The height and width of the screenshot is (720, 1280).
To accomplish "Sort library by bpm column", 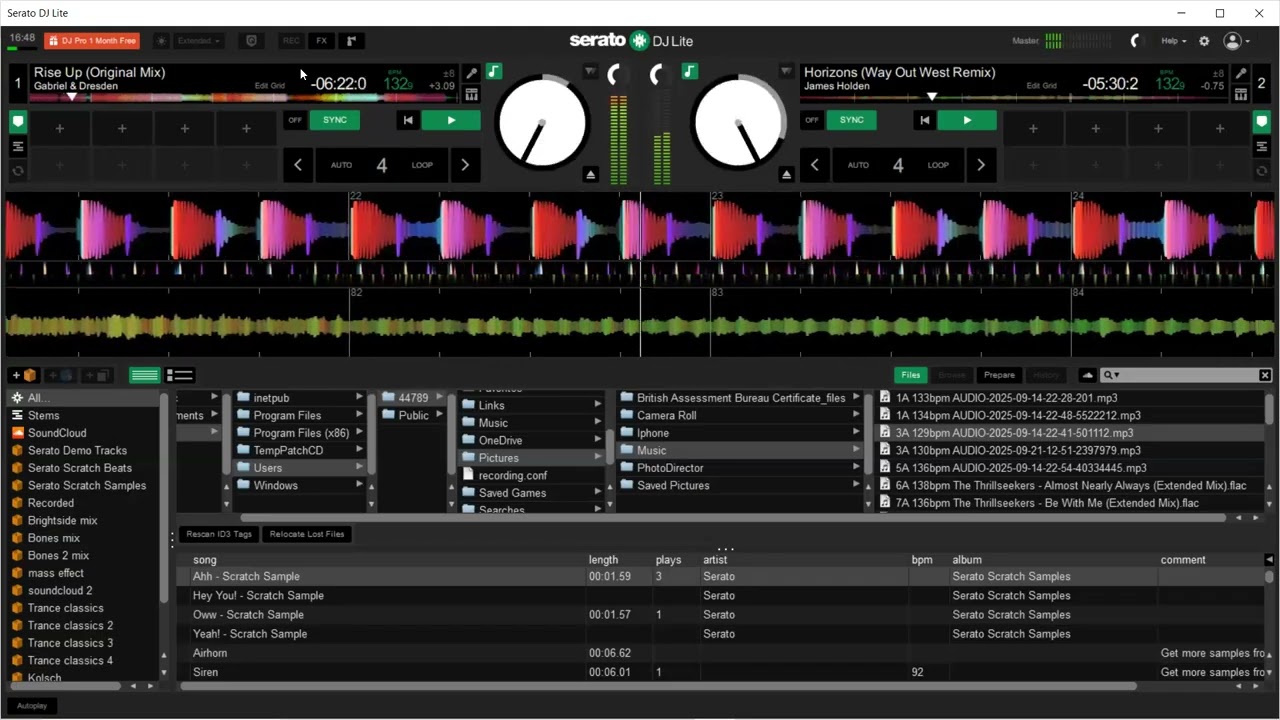I will 922,560.
